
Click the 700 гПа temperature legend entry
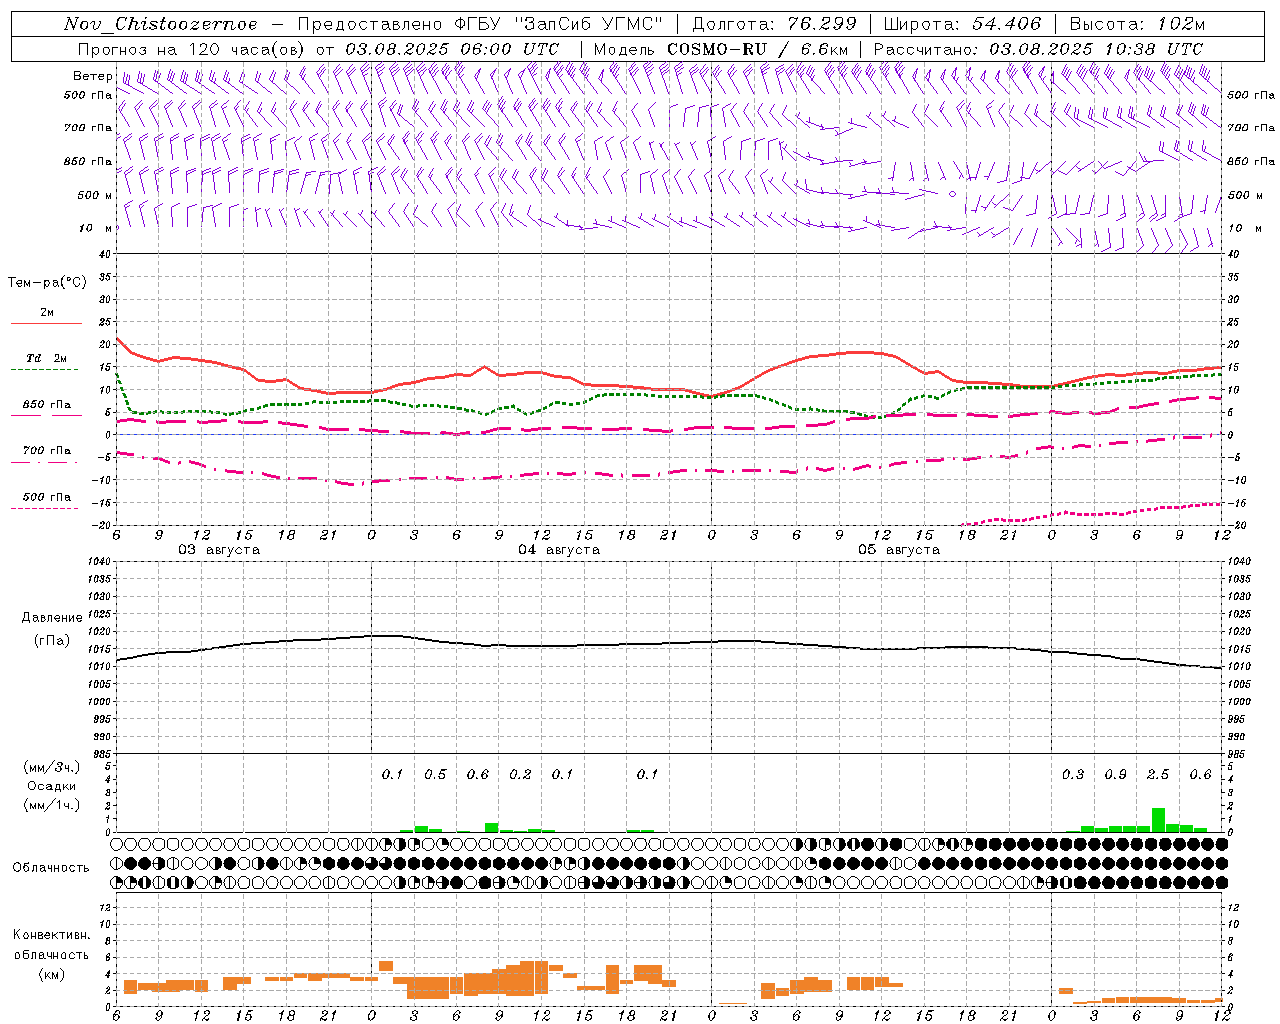[47, 451]
